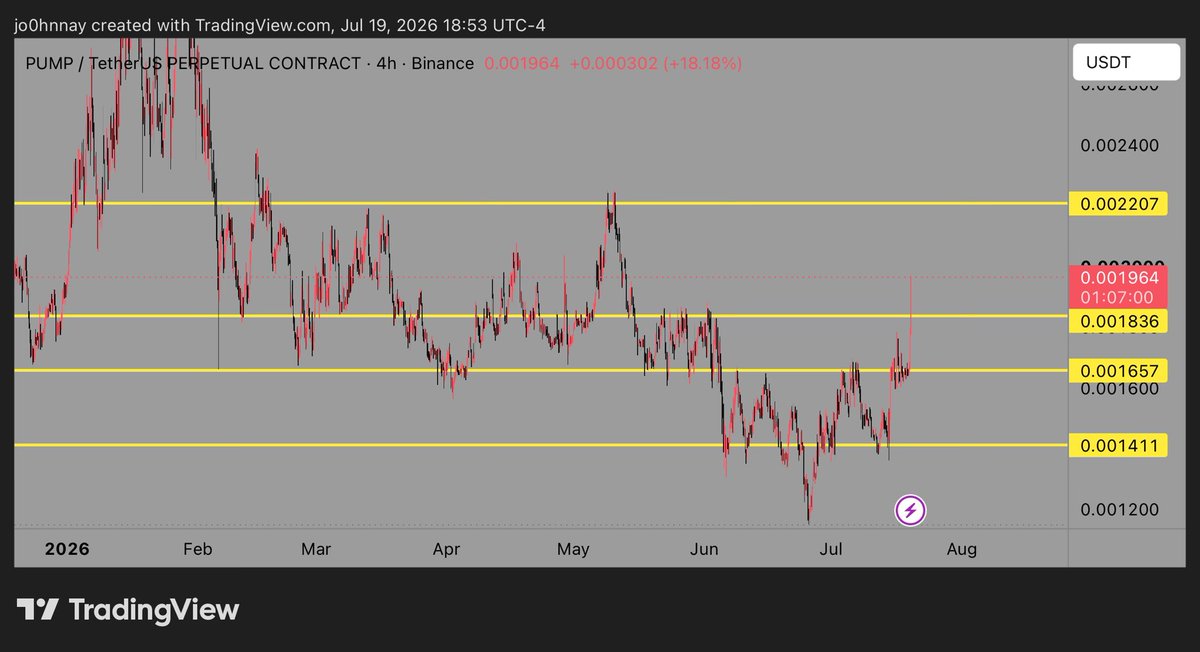Select the 0.002207 price level label
Viewport: 1200px width, 652px height.
click(x=1119, y=204)
